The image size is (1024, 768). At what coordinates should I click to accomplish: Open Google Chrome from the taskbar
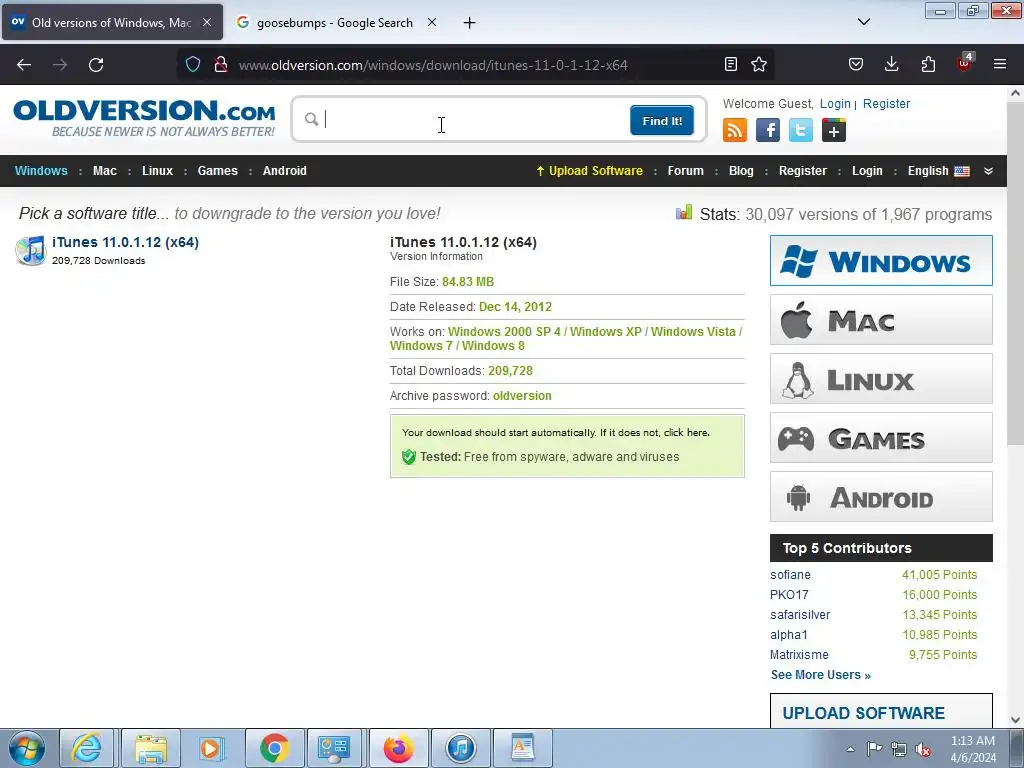tap(274, 748)
